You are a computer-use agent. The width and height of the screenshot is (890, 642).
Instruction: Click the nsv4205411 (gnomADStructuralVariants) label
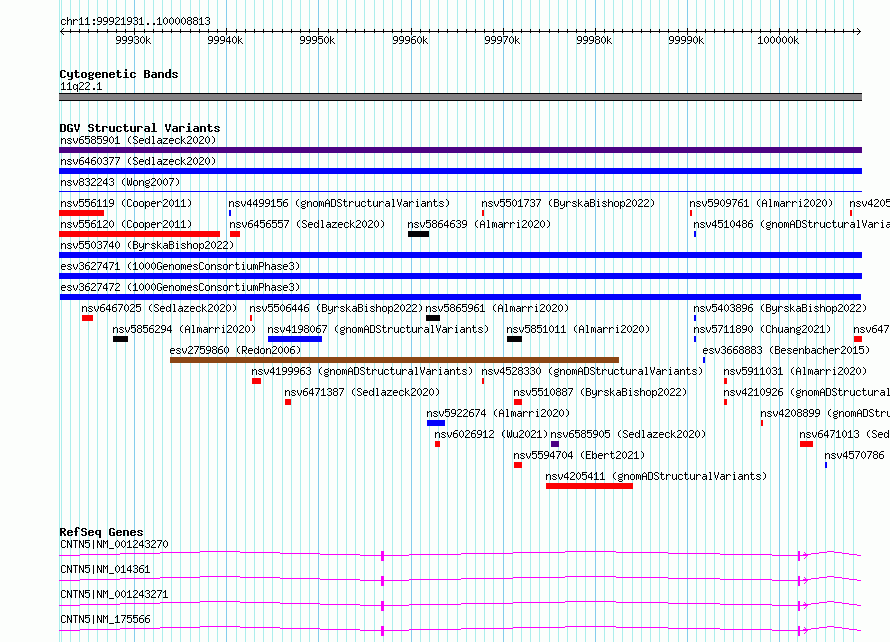(x=656, y=476)
